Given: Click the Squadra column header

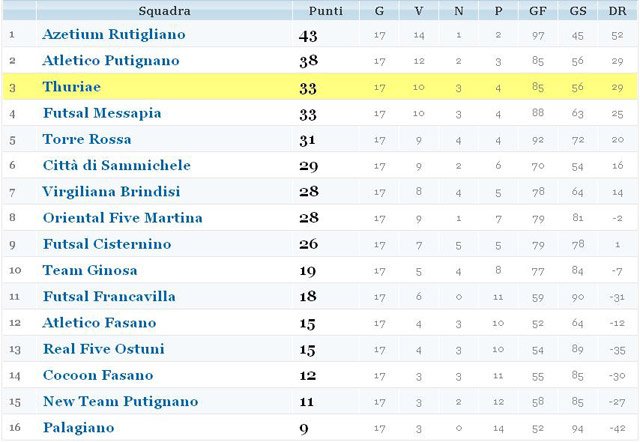Looking at the screenshot, I should [164, 11].
